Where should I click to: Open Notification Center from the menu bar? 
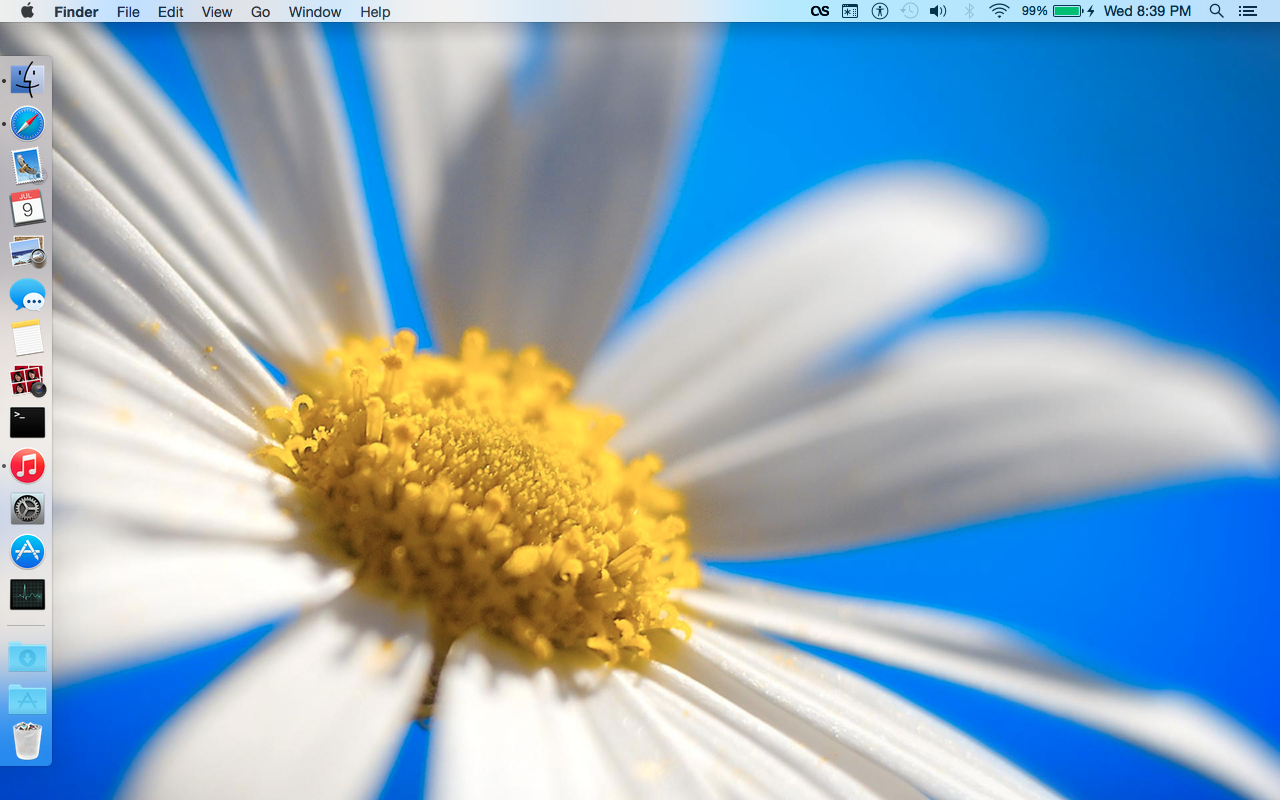pos(1247,11)
